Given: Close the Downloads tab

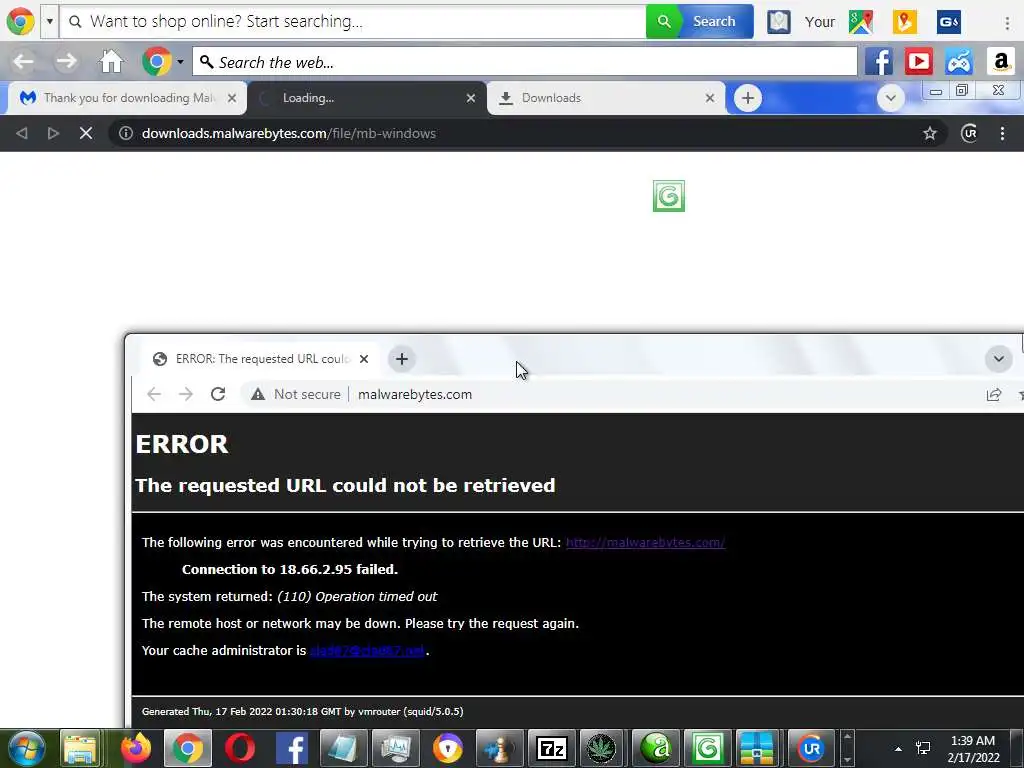Looking at the screenshot, I should 710,98.
